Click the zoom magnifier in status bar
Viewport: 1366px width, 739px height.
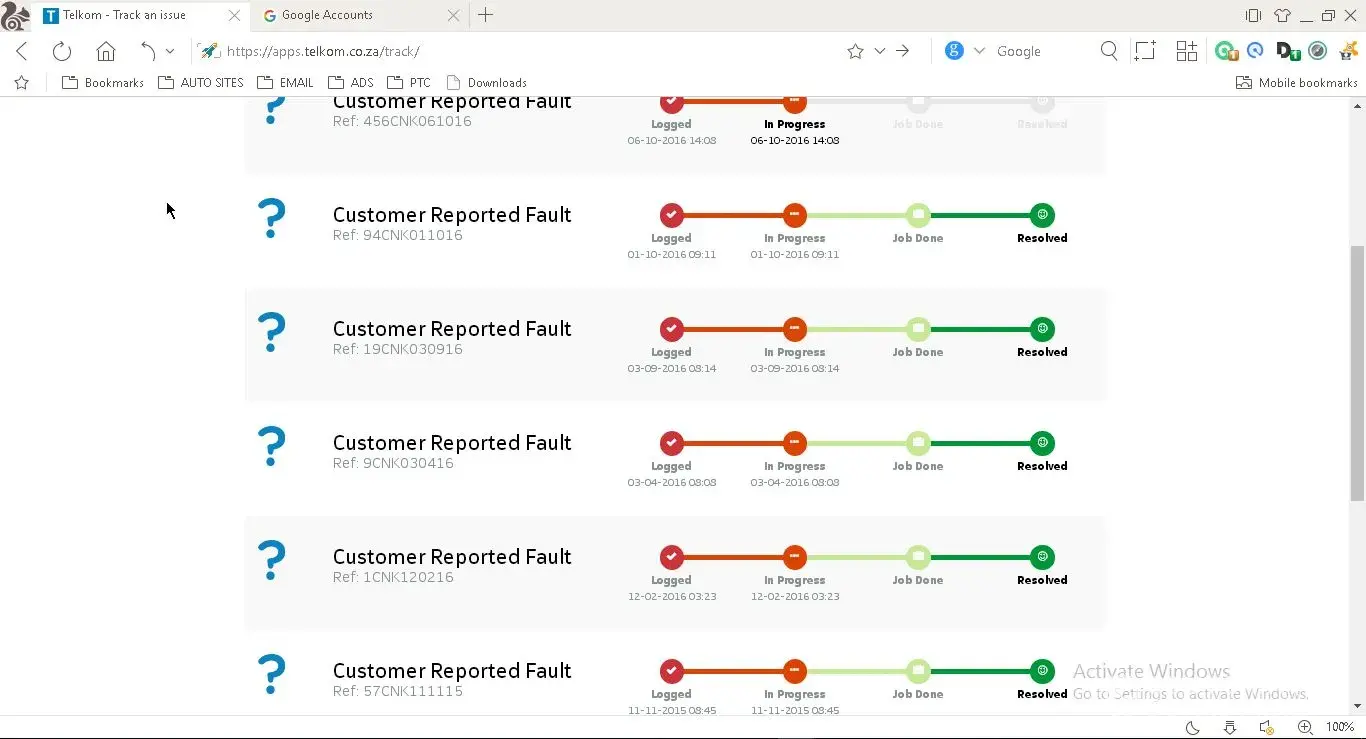pyautogui.click(x=1305, y=727)
